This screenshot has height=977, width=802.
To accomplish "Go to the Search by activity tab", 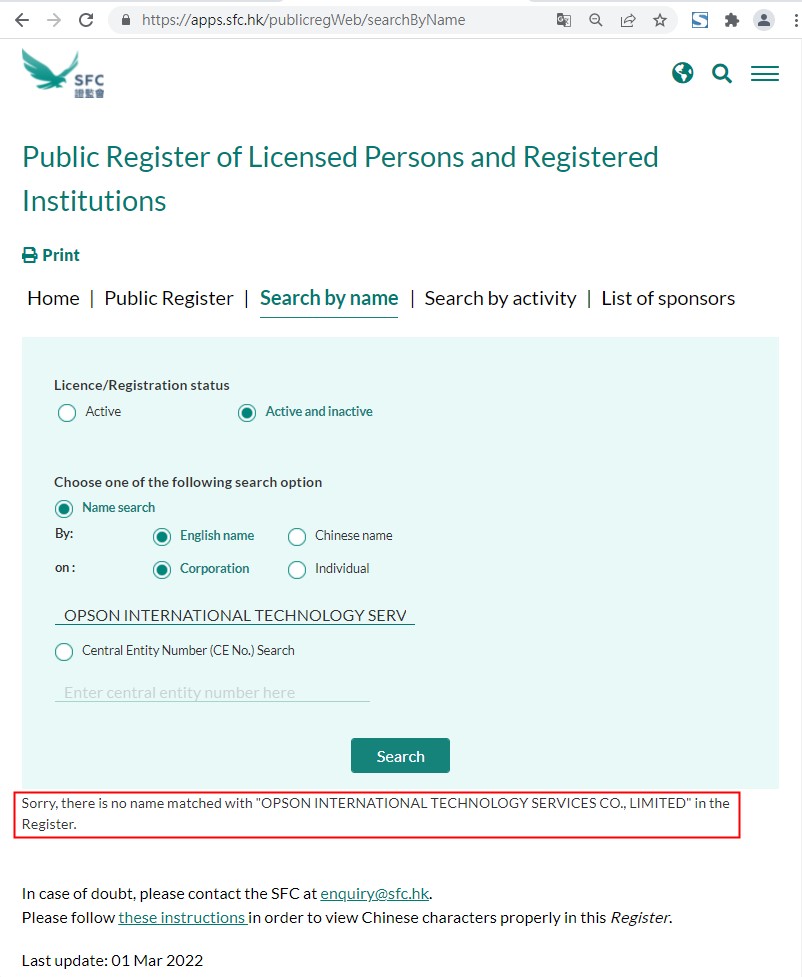I will [500, 298].
